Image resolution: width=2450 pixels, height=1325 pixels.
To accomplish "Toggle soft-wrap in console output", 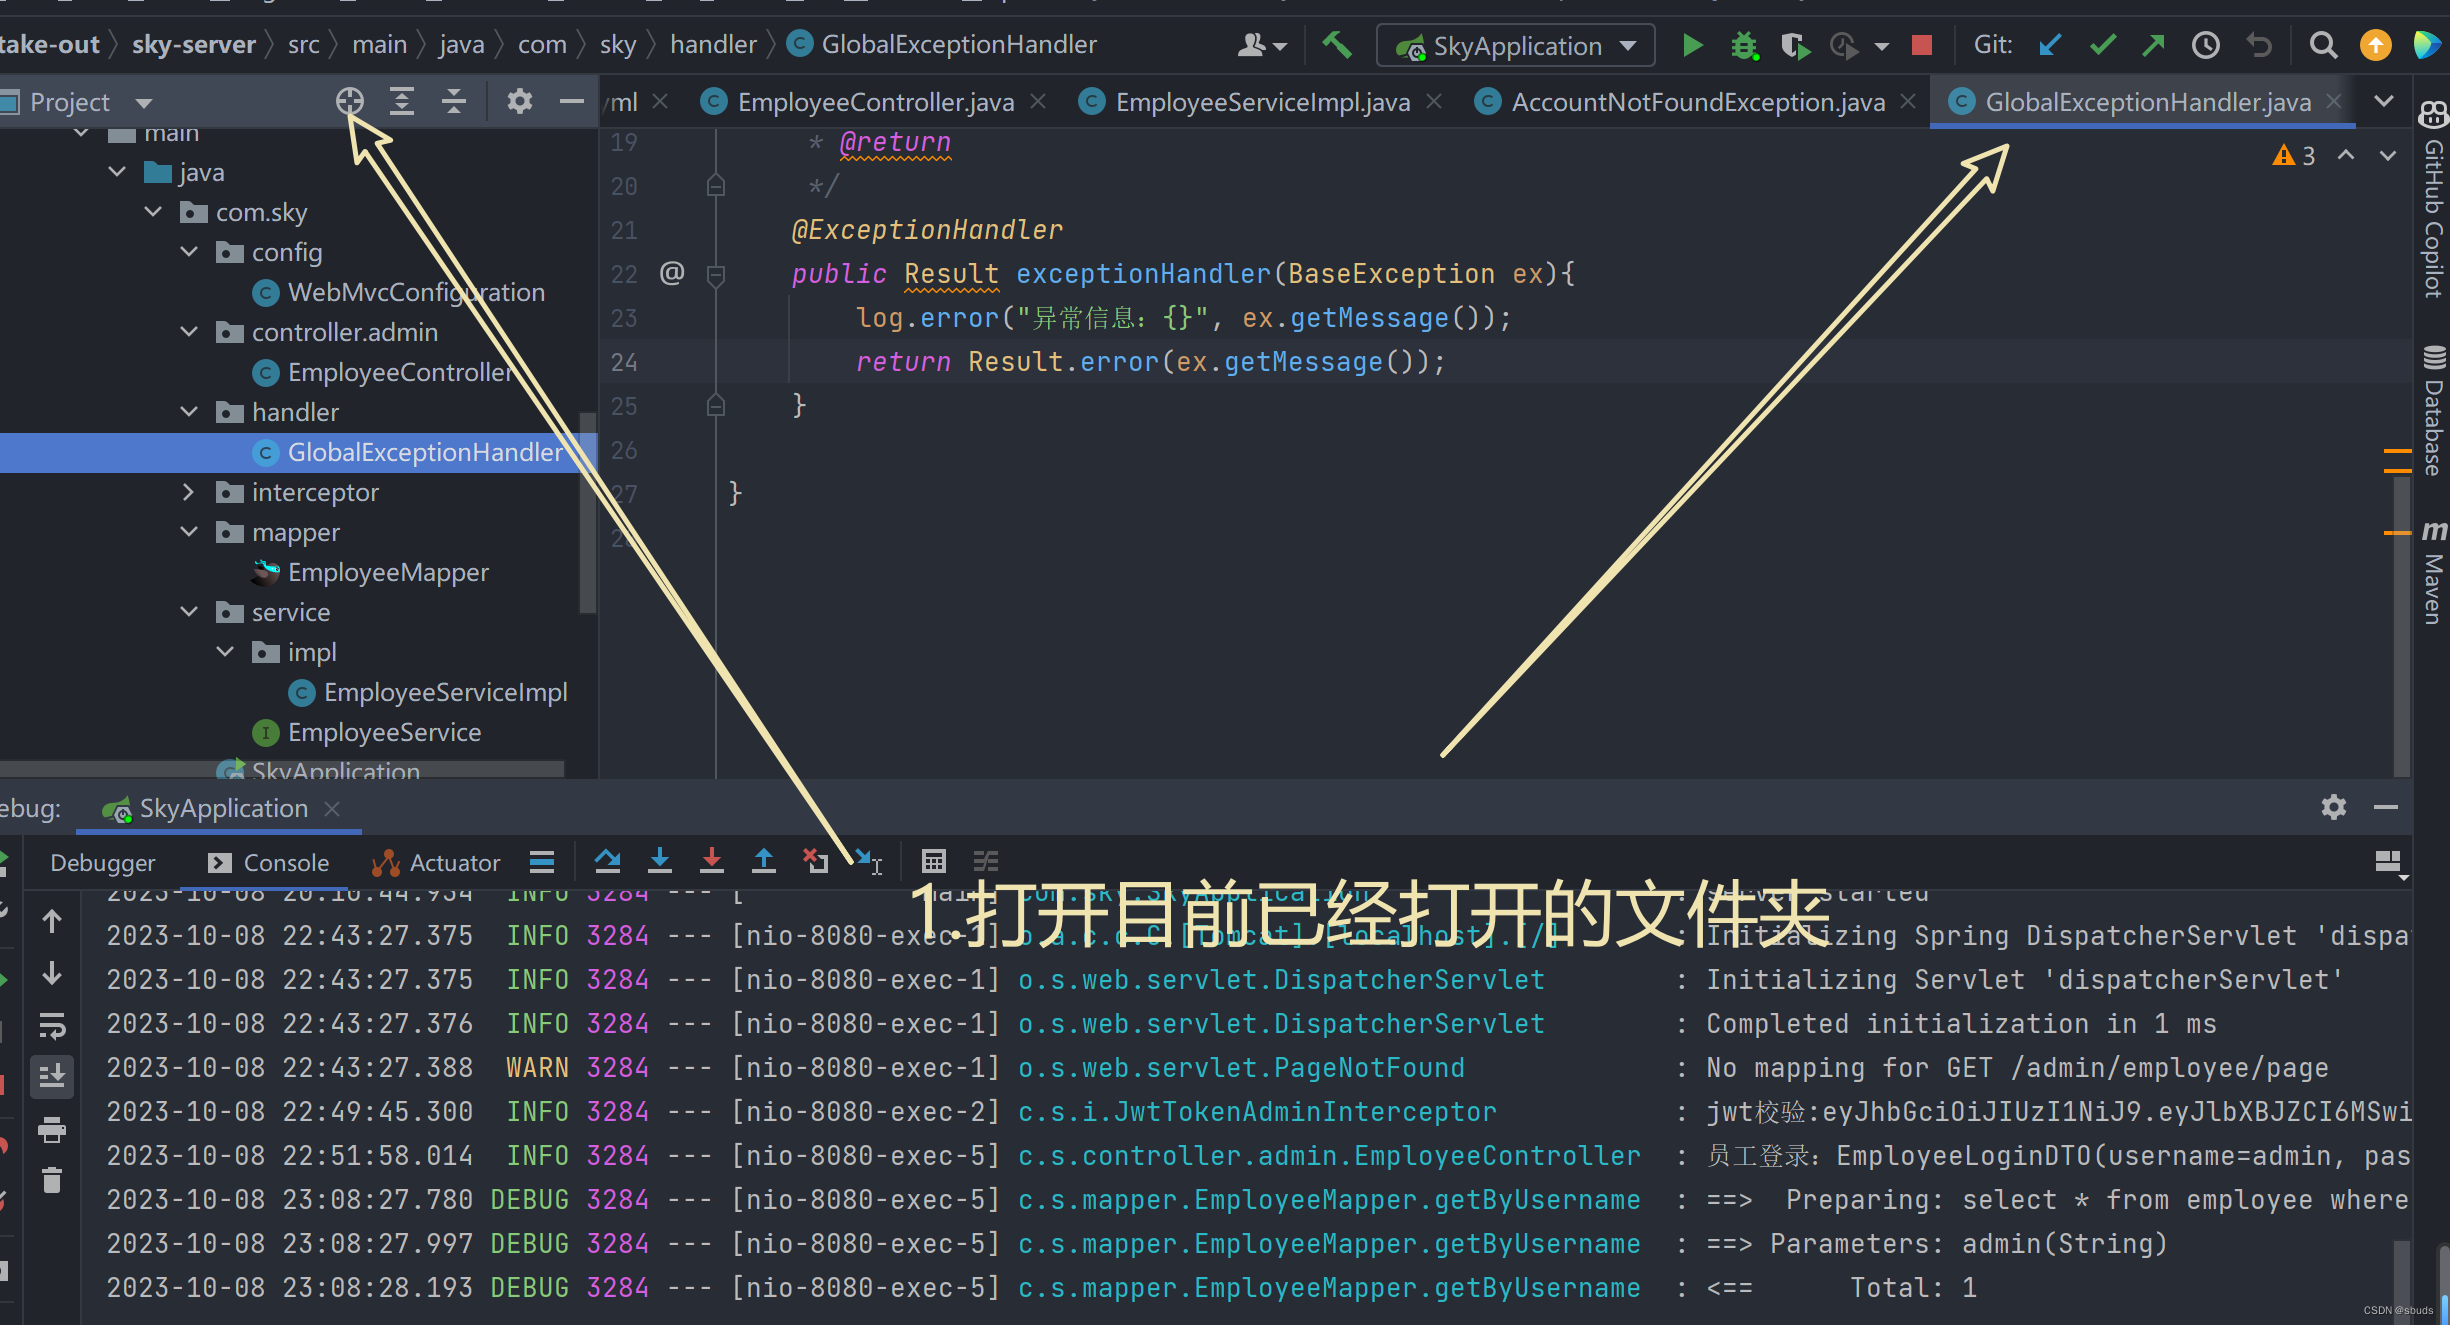I will [52, 1025].
